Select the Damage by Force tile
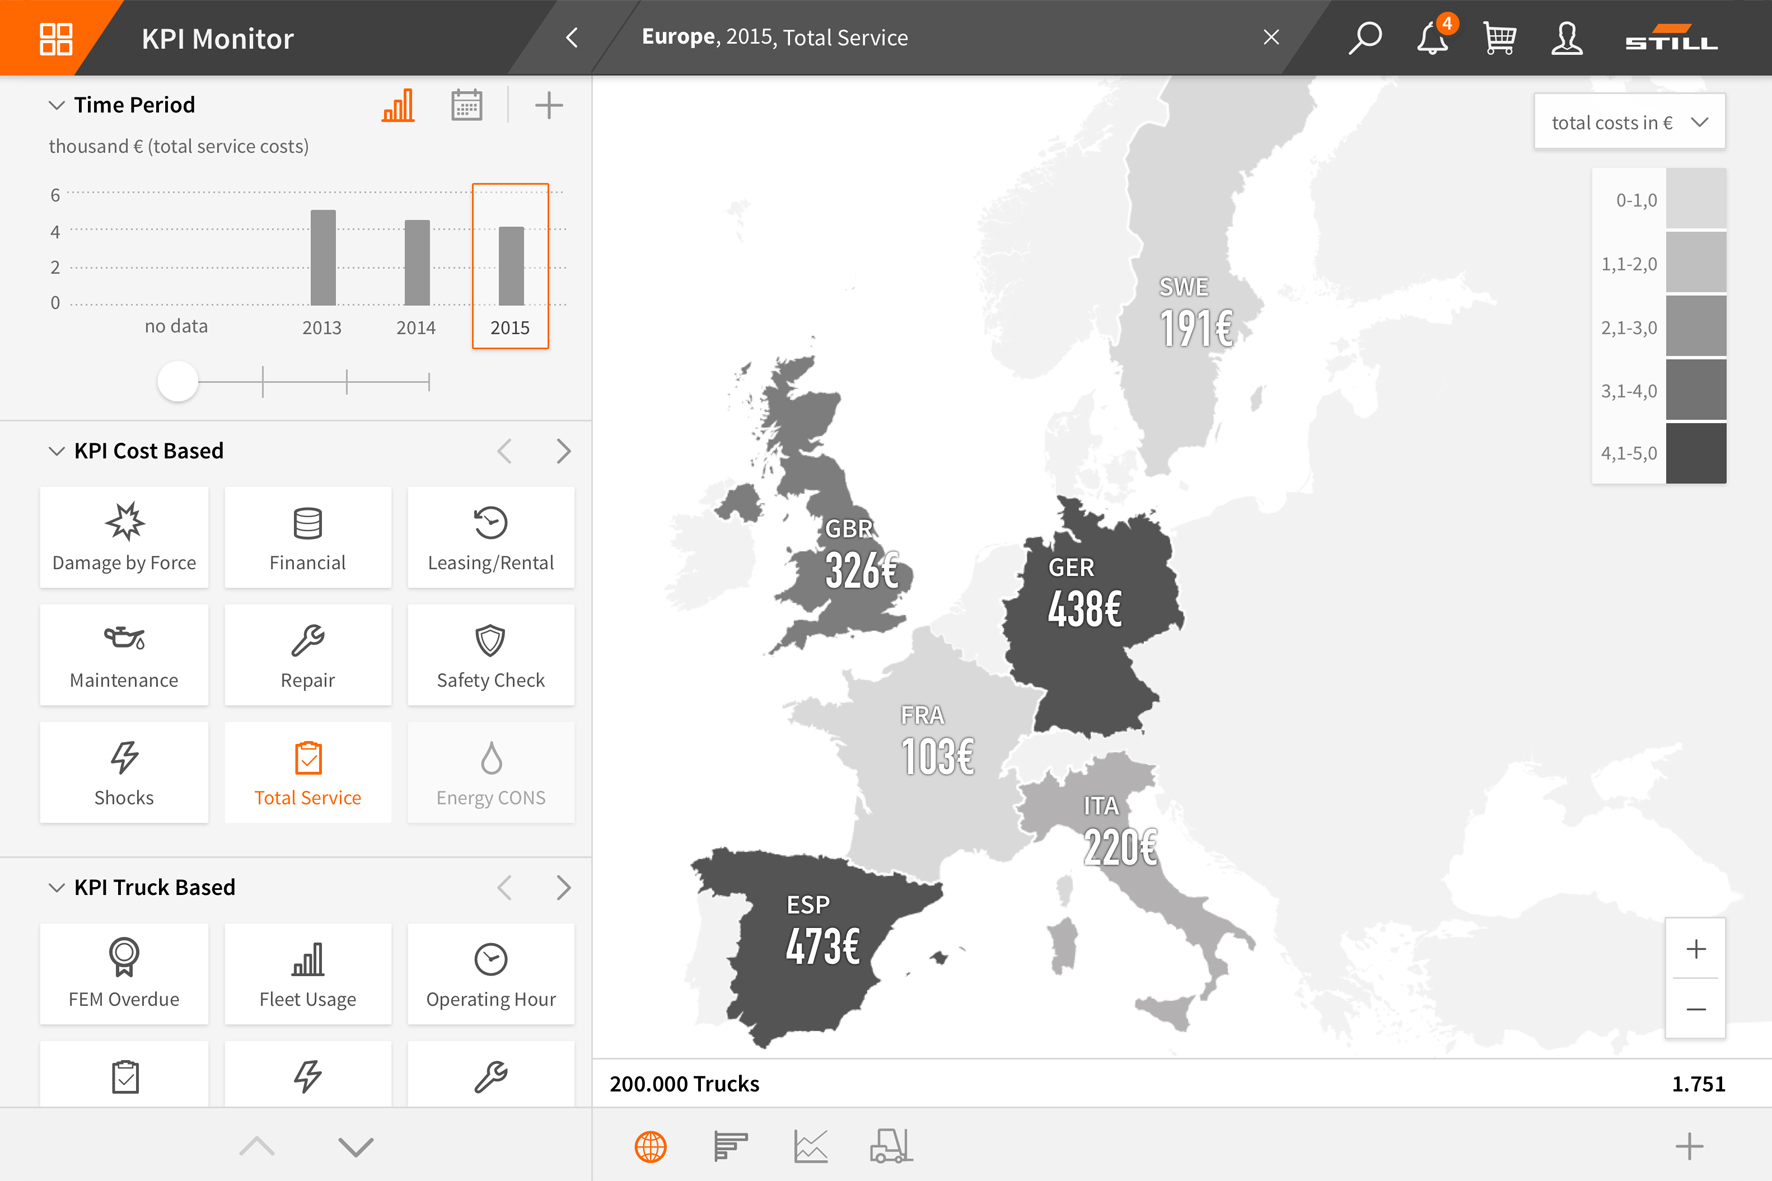Viewport: 1772px width, 1181px height. tap(124, 537)
